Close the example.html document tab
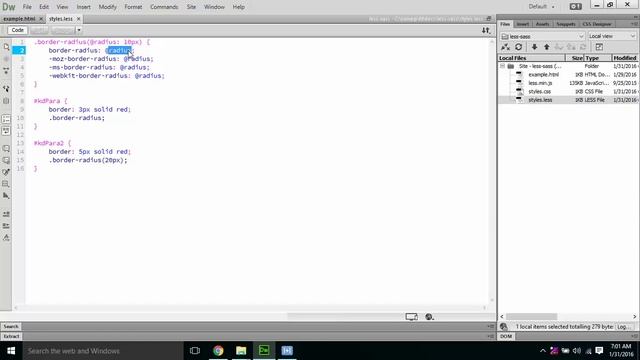The width and height of the screenshot is (640, 360). (41, 19)
